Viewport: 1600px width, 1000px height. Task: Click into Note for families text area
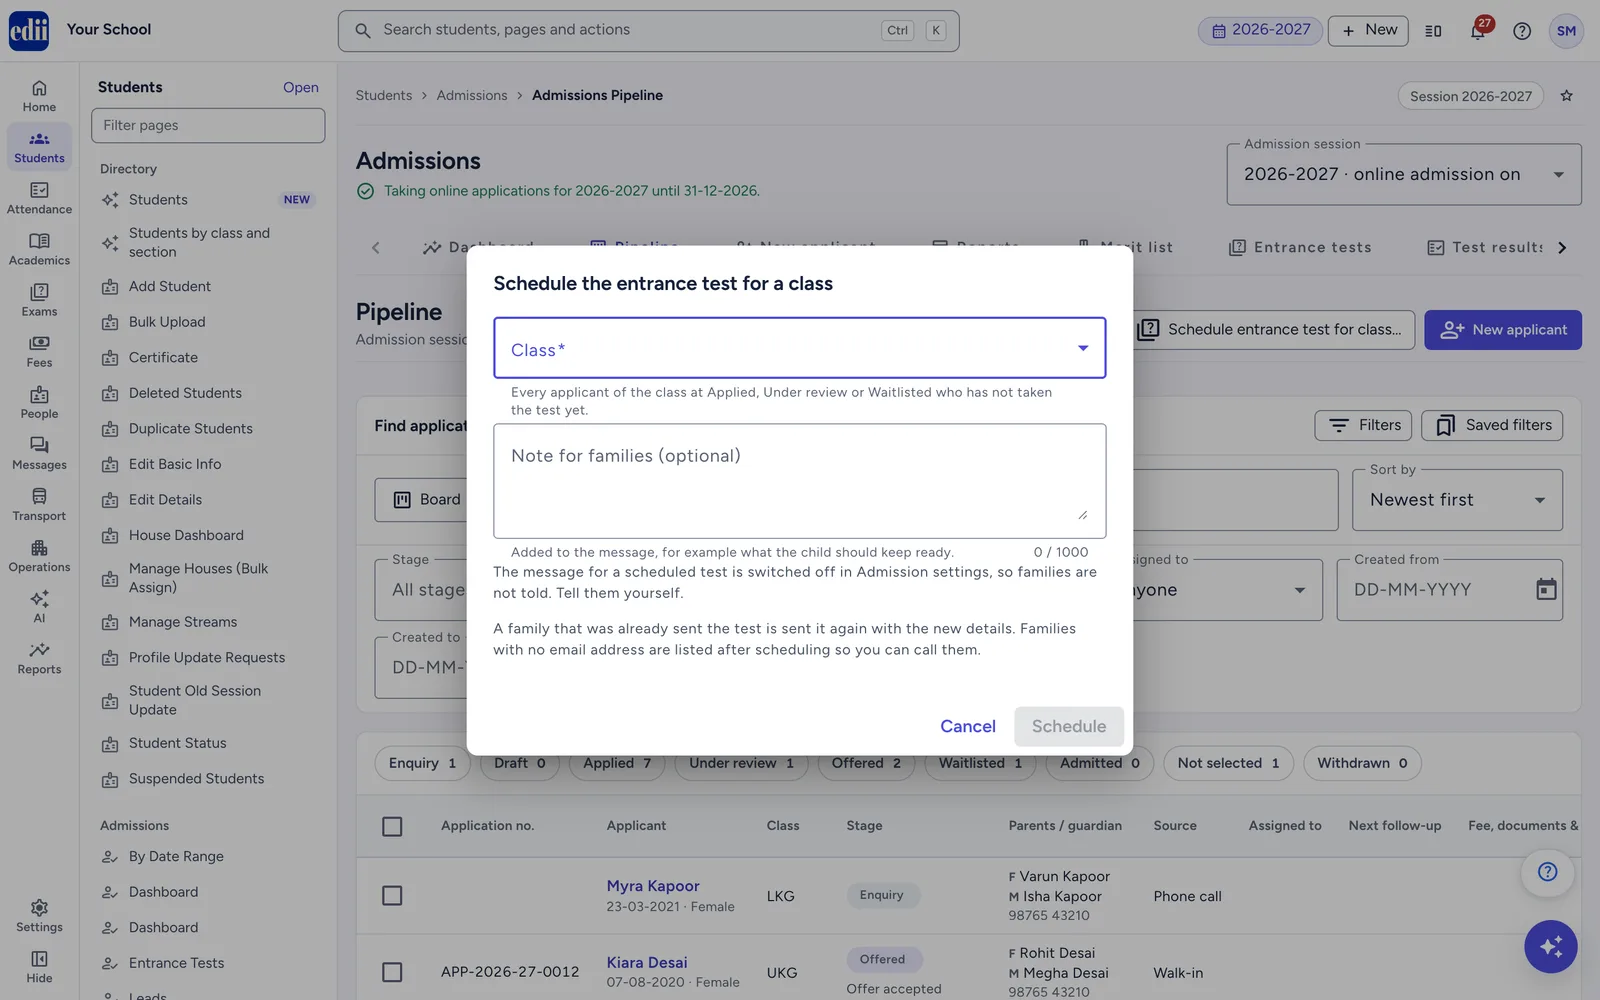799,481
